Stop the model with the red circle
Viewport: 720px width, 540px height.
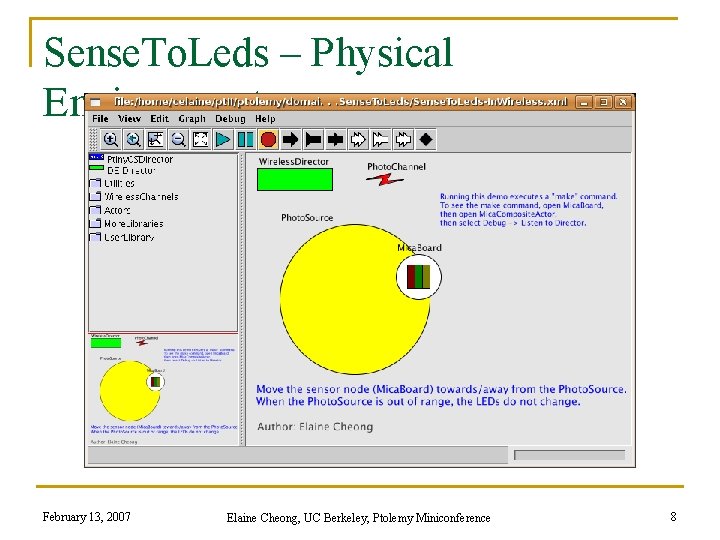tap(268, 140)
